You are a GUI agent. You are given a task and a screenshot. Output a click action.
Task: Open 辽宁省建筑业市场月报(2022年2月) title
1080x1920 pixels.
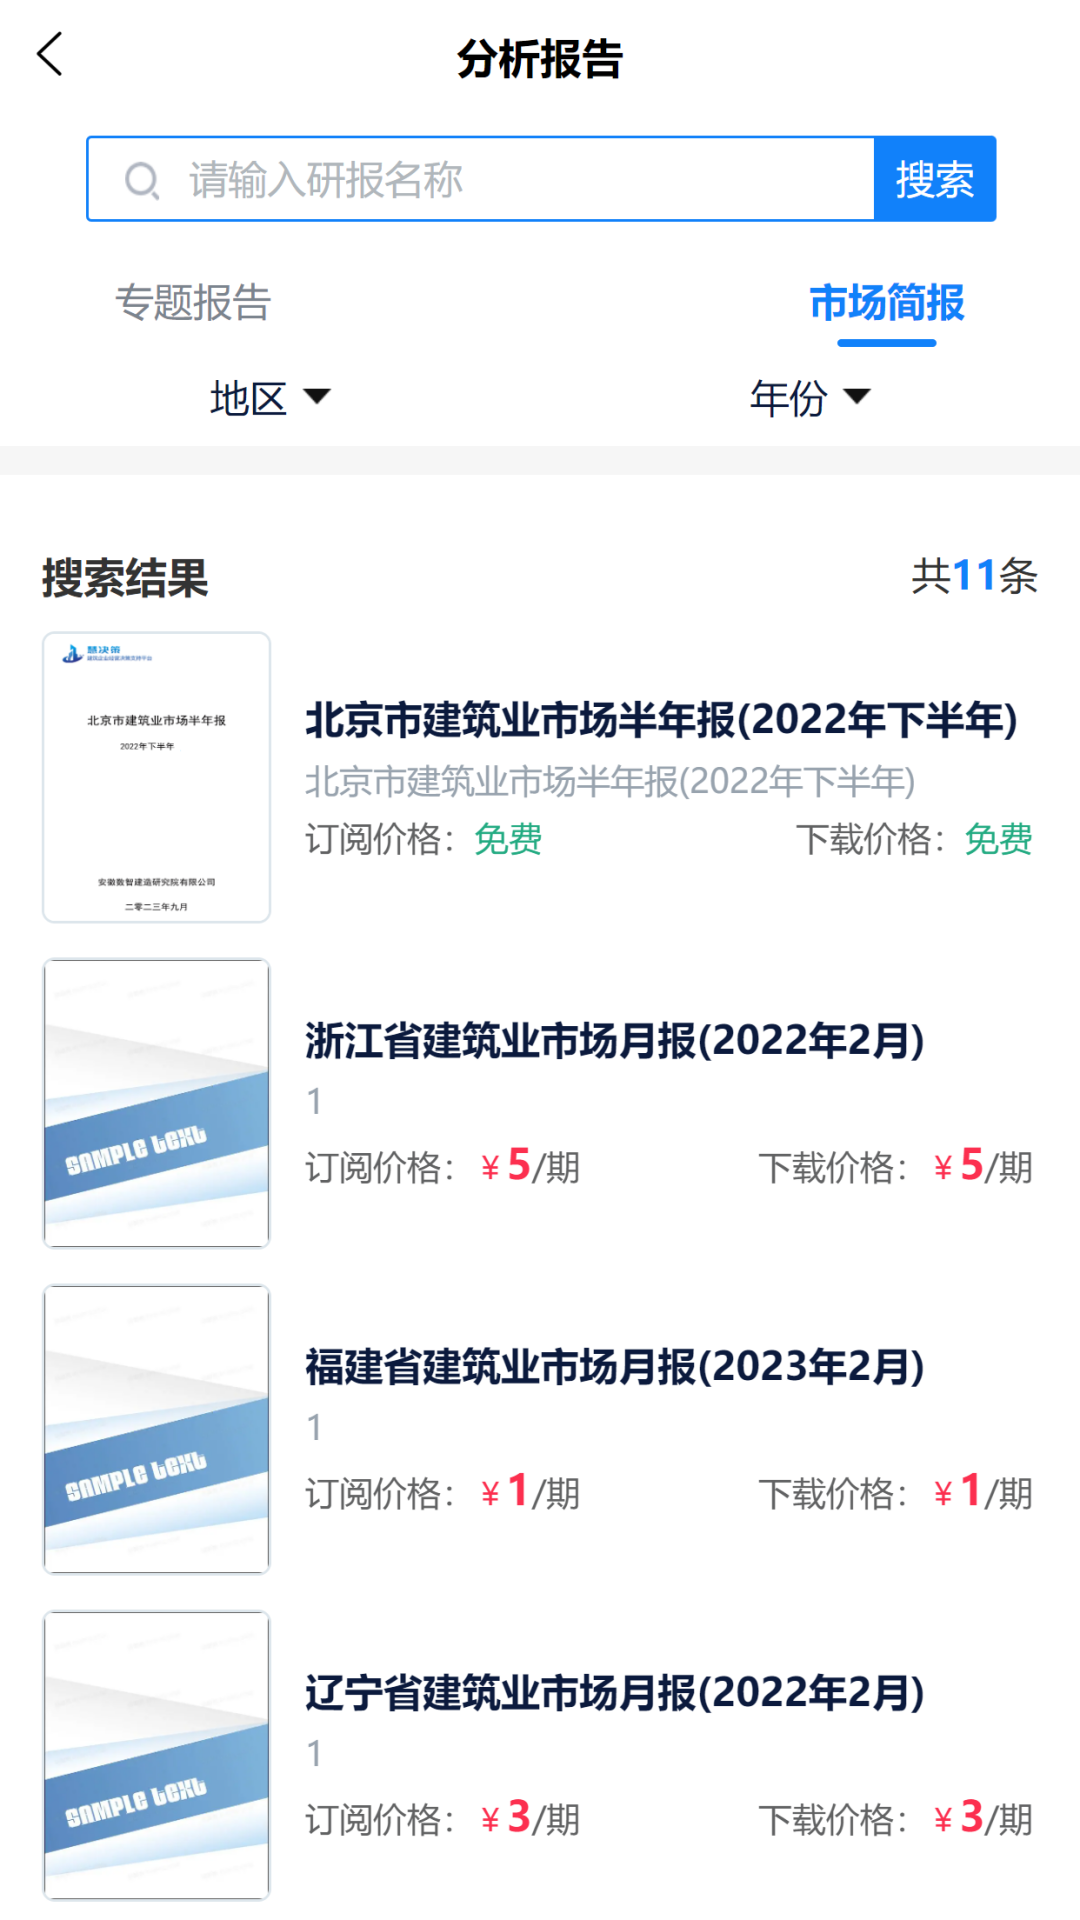pos(614,1693)
